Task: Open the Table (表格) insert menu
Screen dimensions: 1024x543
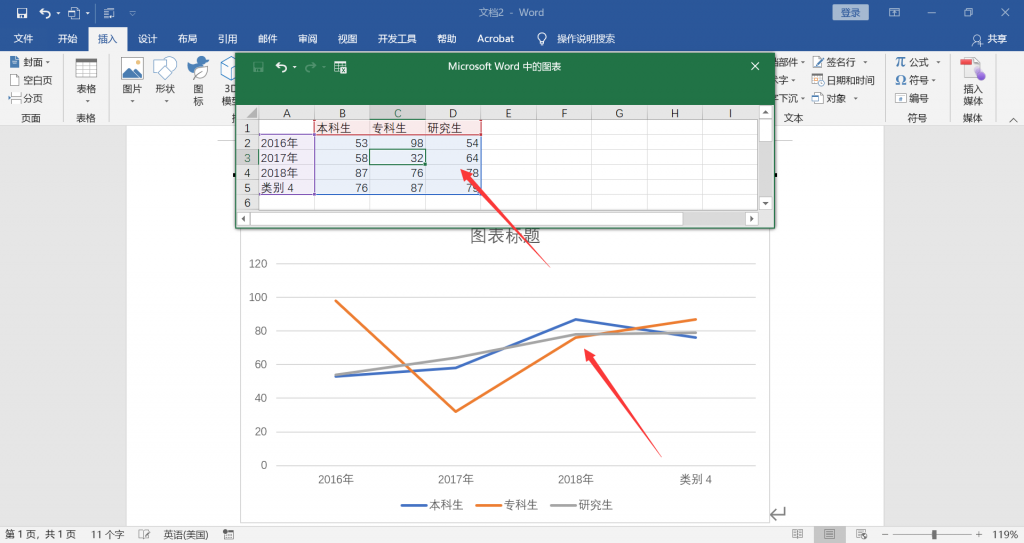Action: point(86,81)
